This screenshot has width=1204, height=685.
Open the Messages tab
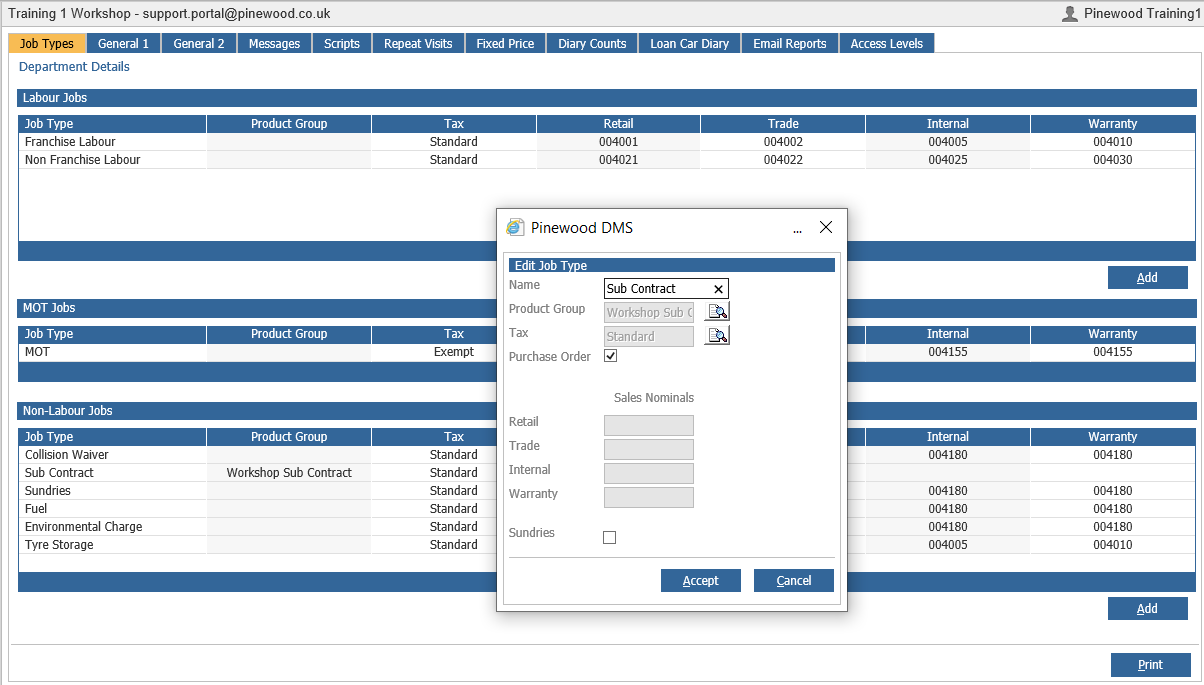click(x=274, y=43)
